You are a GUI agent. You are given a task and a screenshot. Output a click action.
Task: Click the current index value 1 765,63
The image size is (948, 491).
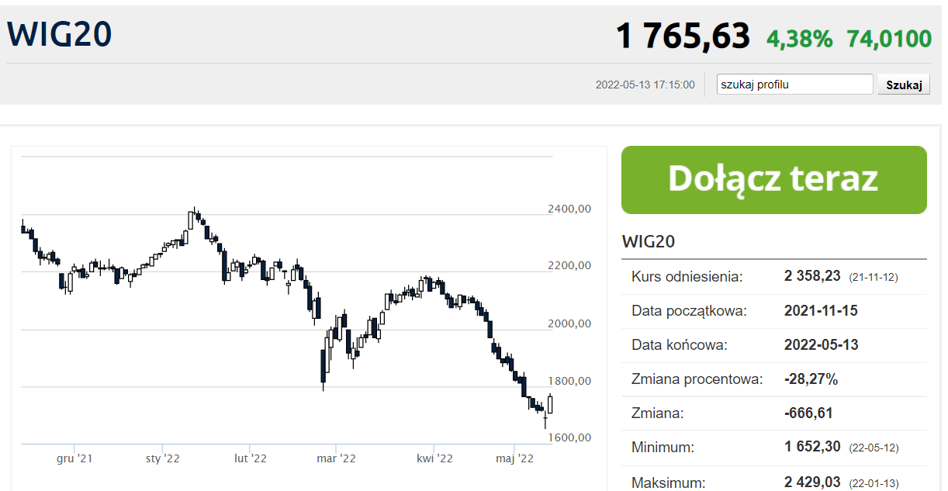(x=682, y=36)
